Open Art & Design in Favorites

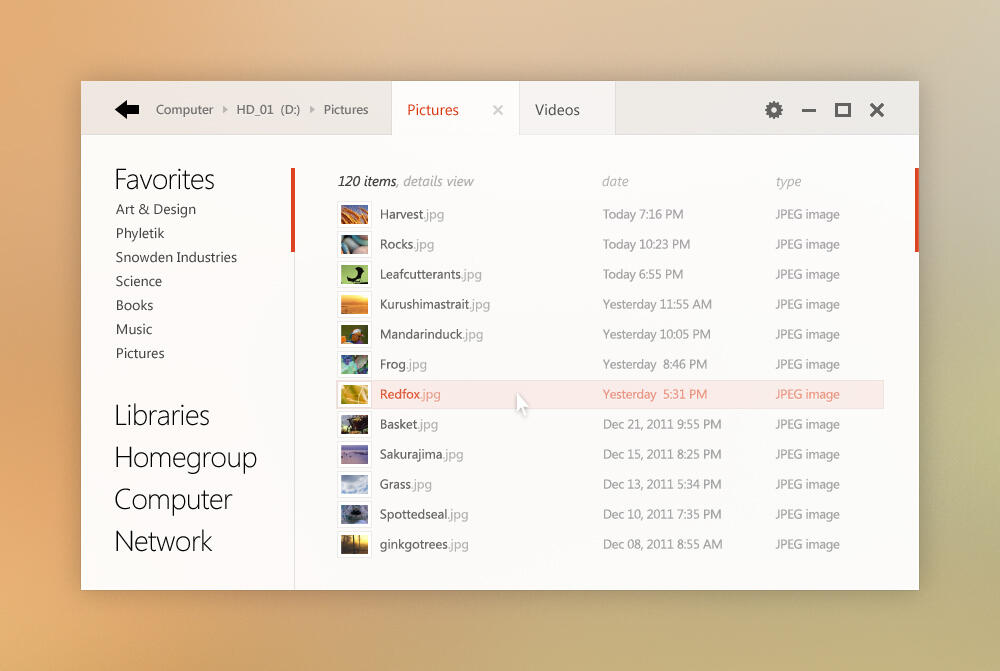[x=156, y=209]
